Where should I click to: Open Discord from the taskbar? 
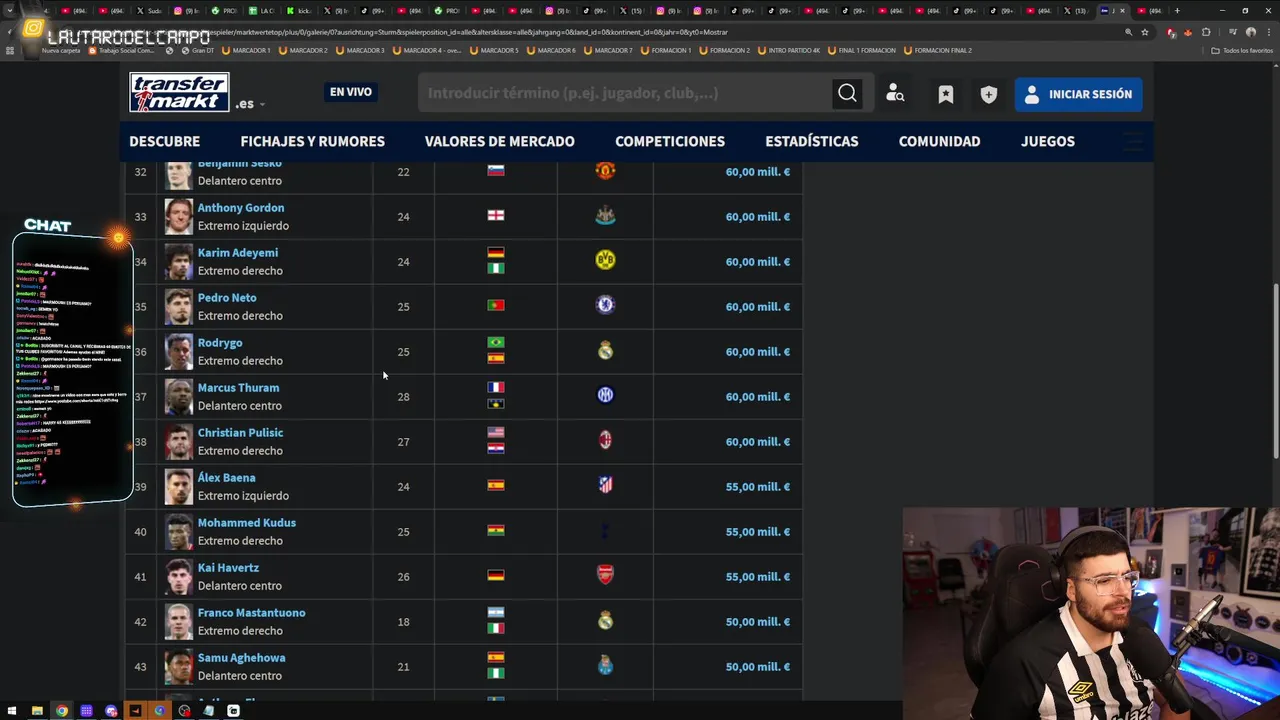point(111,711)
